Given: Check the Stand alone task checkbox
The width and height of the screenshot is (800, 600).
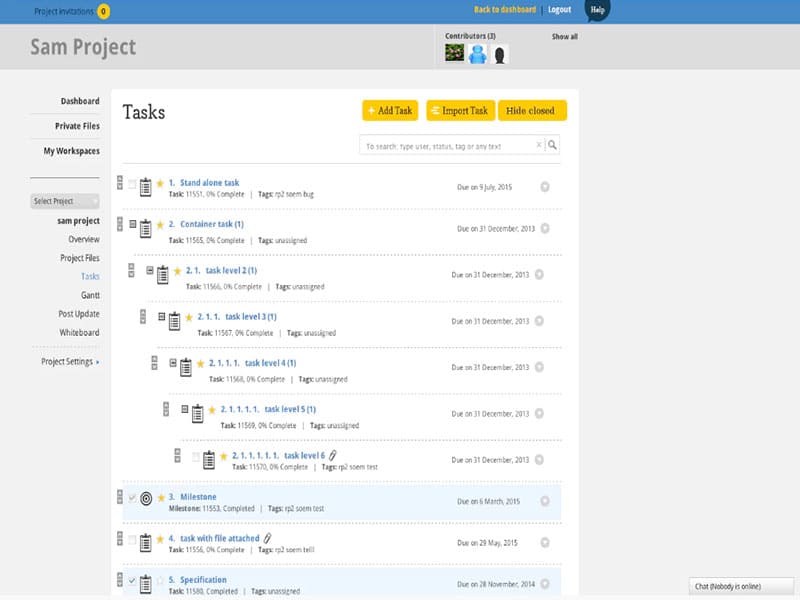Looking at the screenshot, I should click(132, 184).
